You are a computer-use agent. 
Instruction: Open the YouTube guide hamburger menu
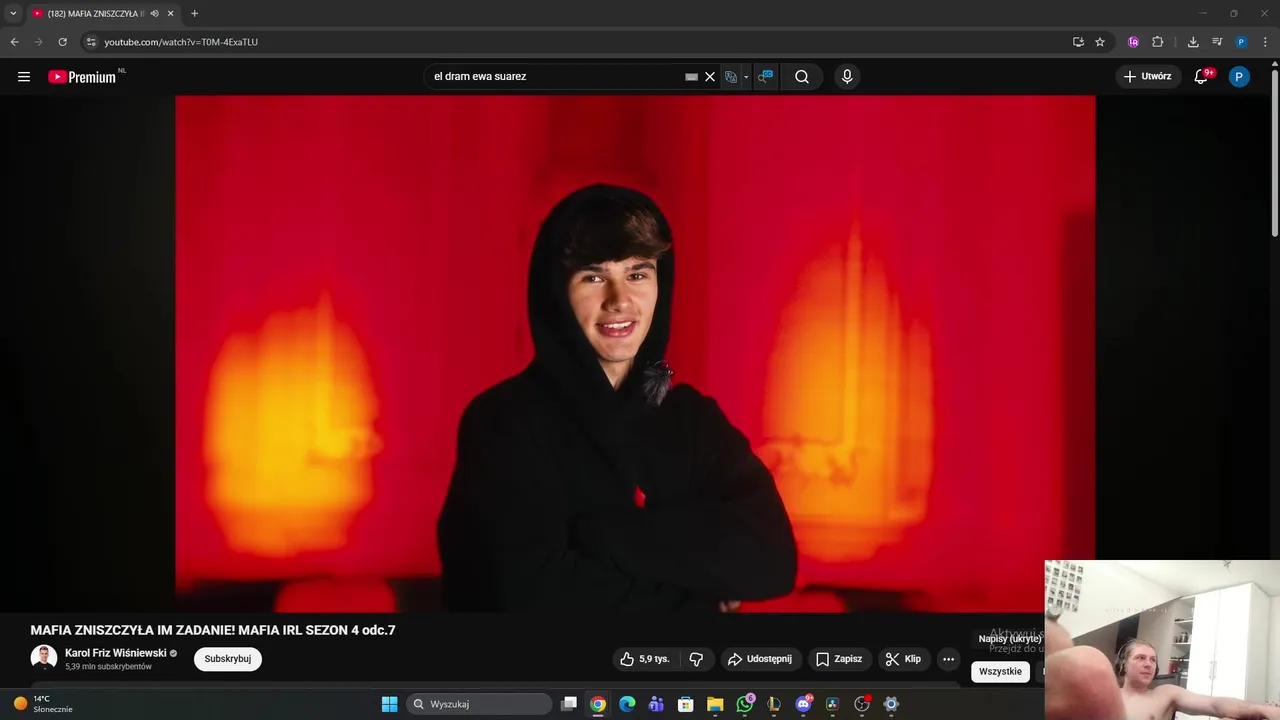pos(24,77)
